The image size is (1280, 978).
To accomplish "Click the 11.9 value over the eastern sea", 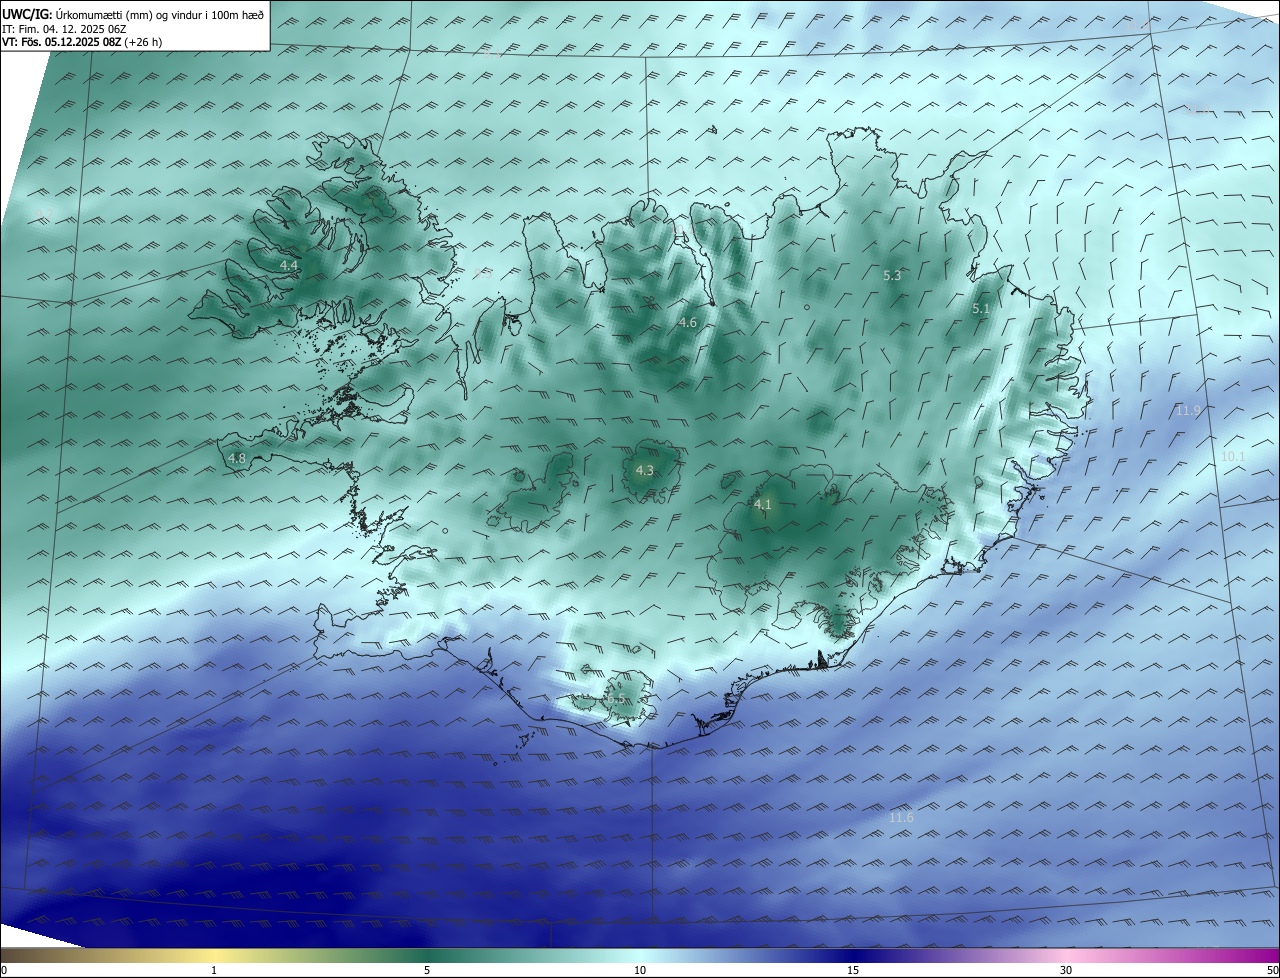I will [1188, 411].
